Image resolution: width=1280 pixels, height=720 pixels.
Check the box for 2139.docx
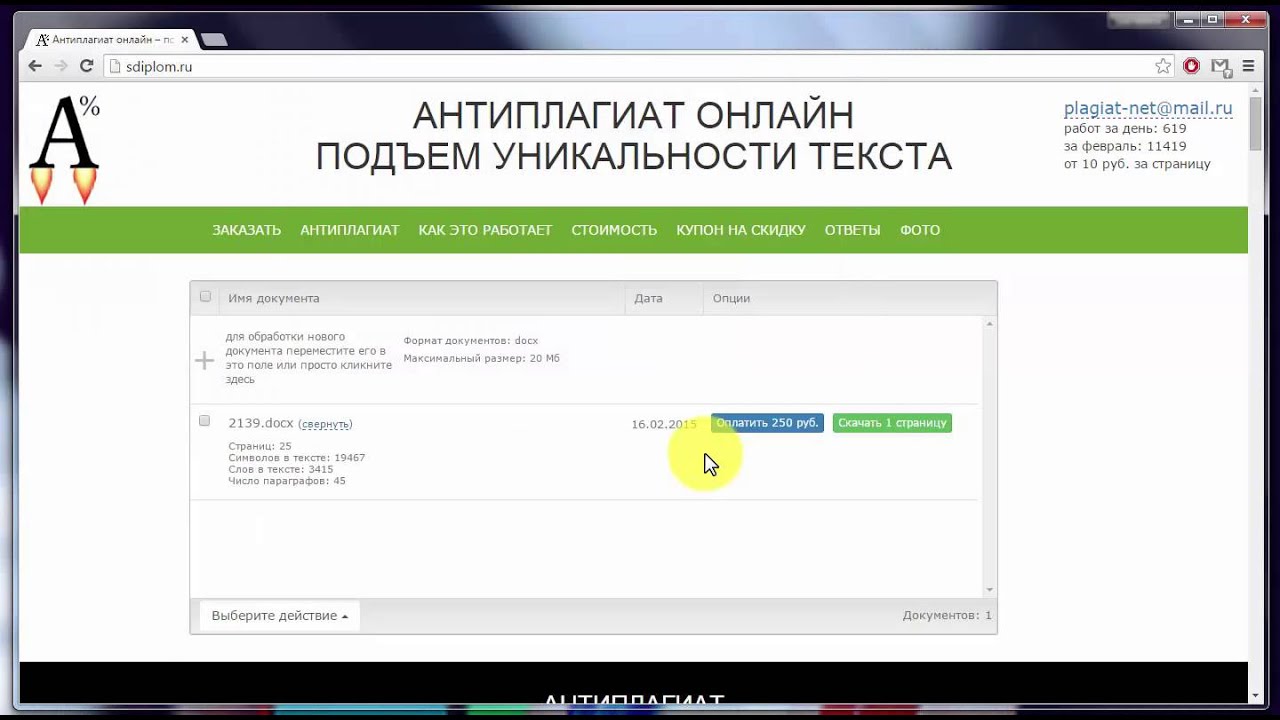click(x=204, y=421)
